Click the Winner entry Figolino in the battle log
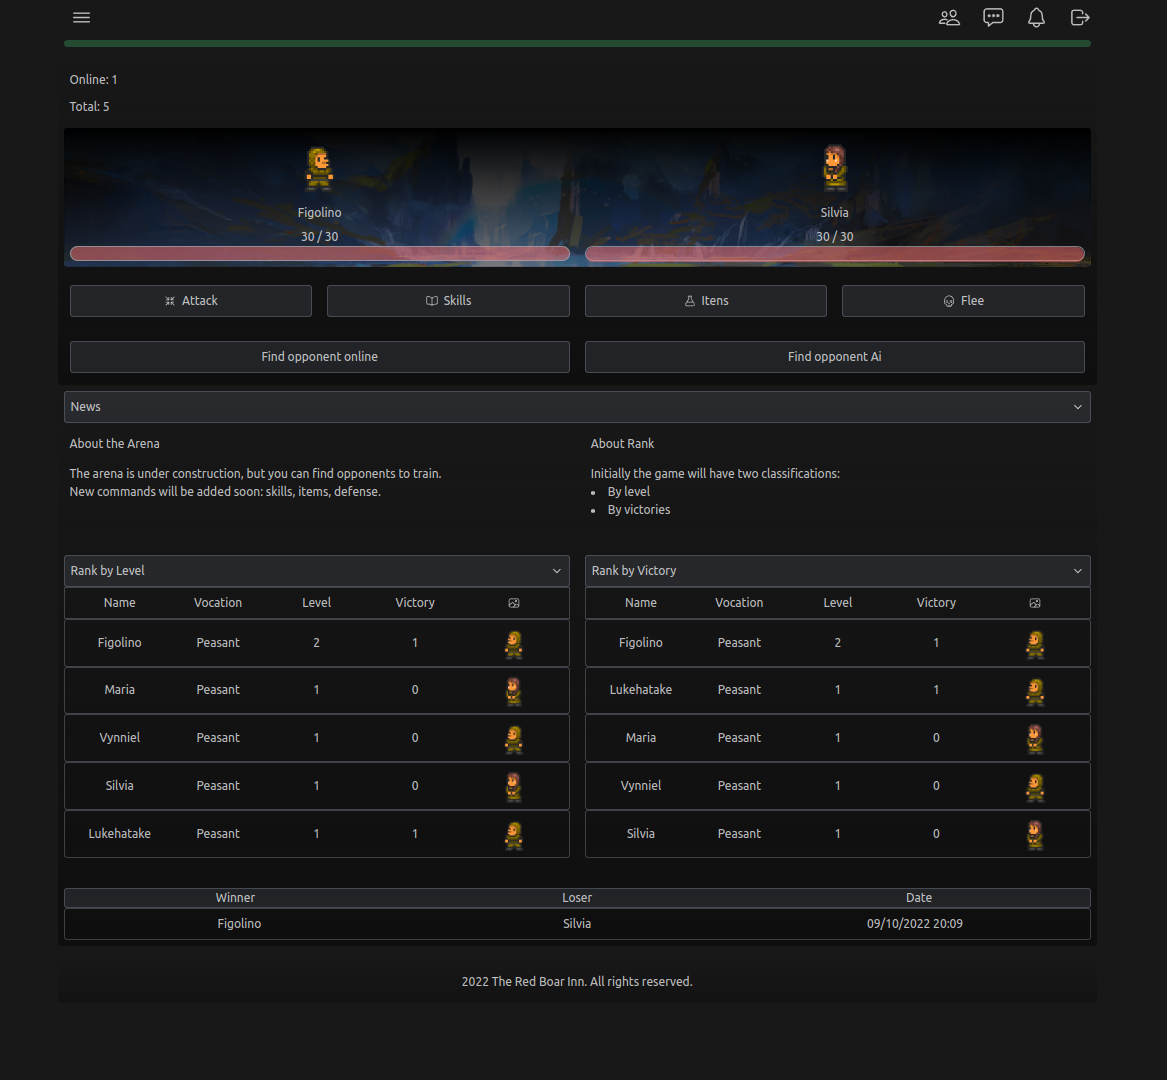 (x=239, y=923)
